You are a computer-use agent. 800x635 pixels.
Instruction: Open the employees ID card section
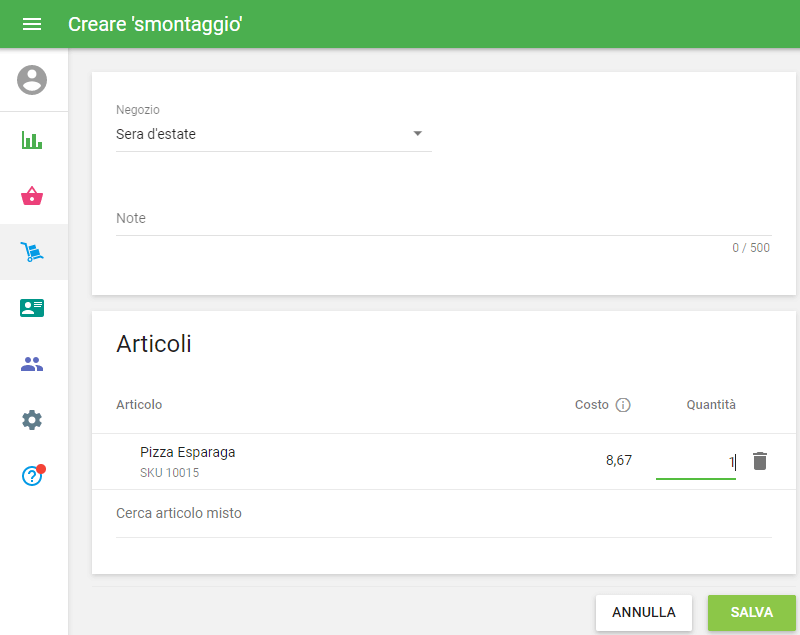click(32, 308)
